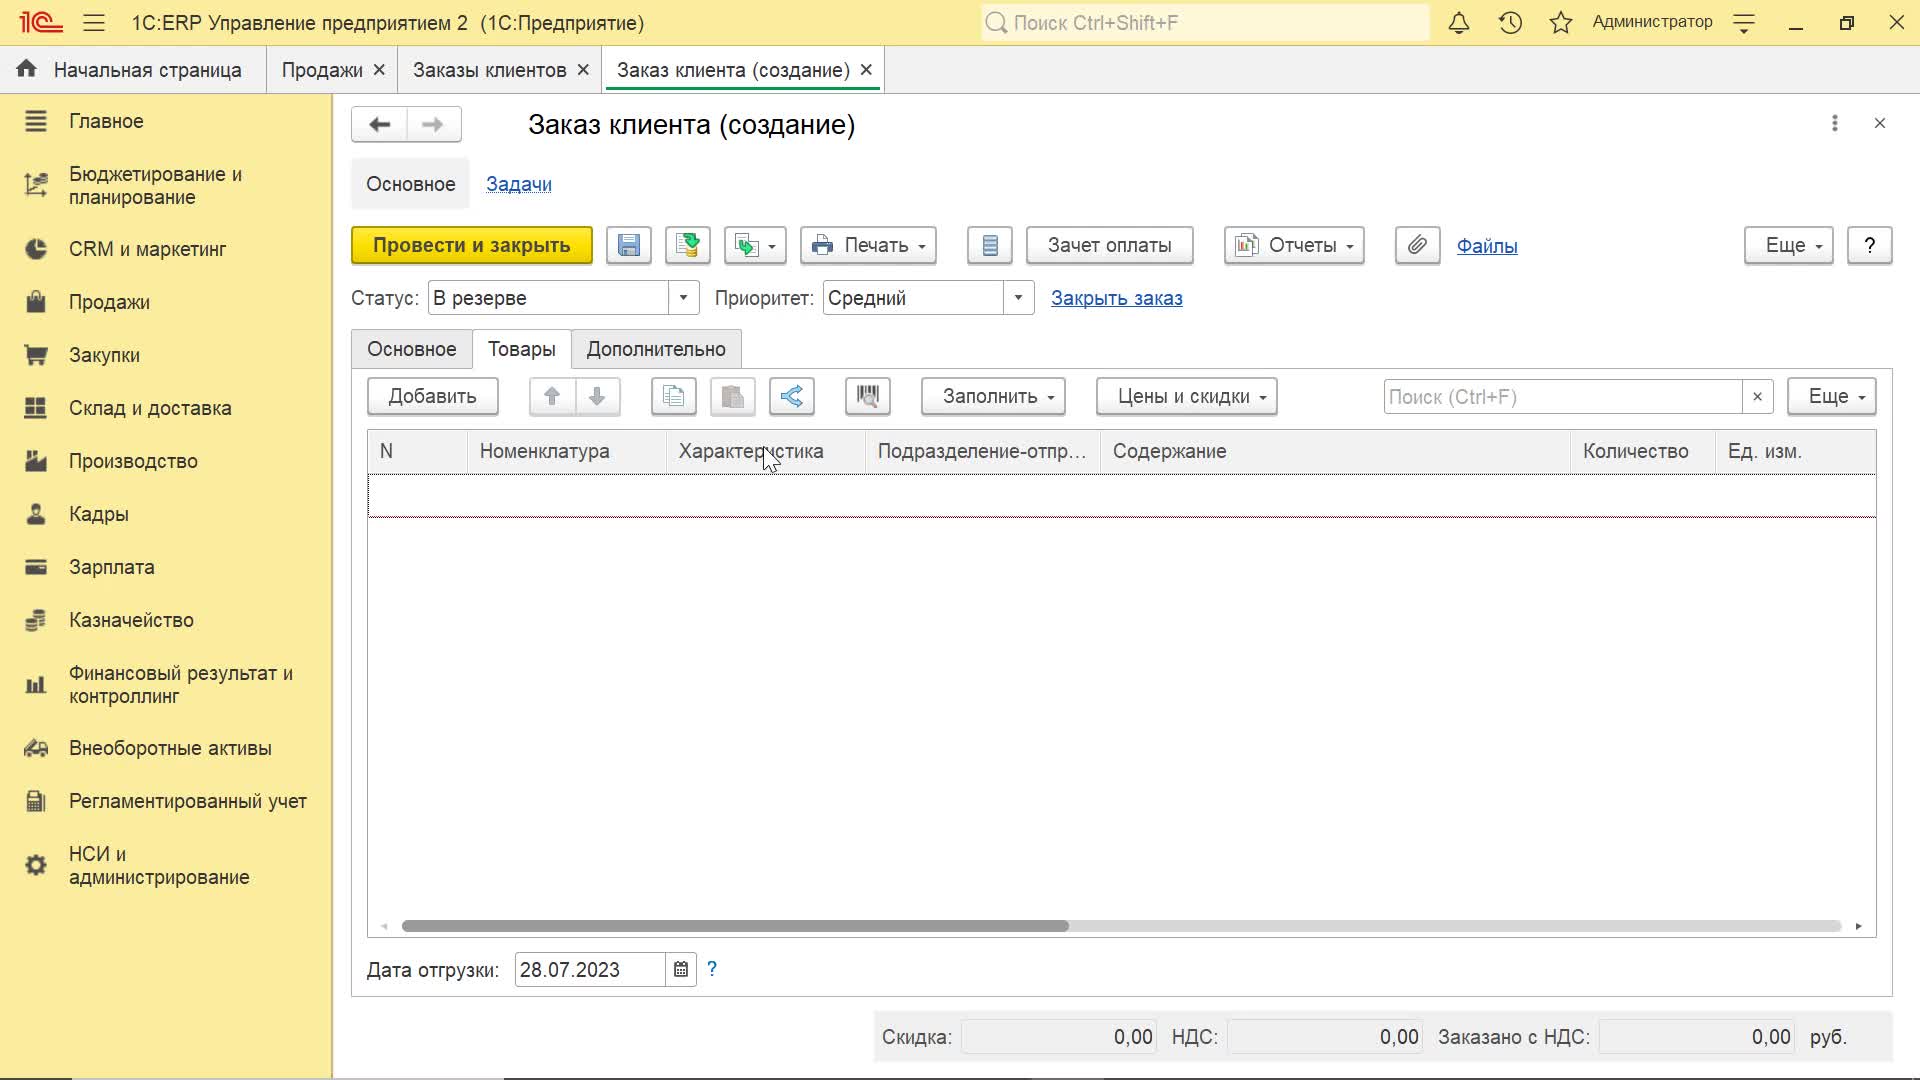Open the history clock icon
The height and width of the screenshot is (1080, 1920).
[1511, 22]
